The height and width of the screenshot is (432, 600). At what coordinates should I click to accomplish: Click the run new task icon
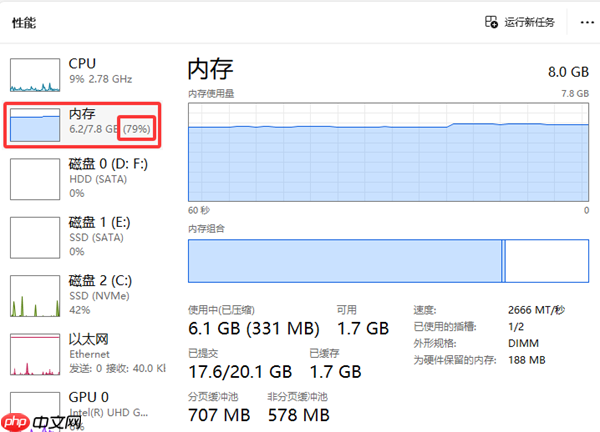pyautogui.click(x=491, y=21)
